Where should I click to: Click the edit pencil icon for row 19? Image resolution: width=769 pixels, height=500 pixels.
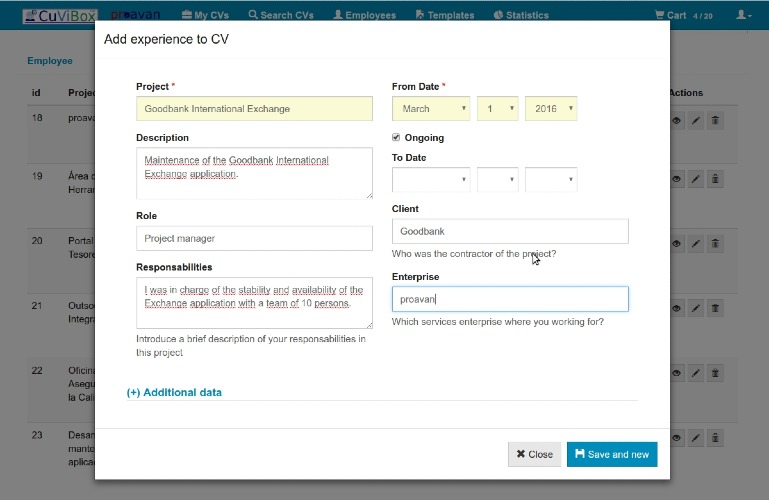click(x=695, y=179)
